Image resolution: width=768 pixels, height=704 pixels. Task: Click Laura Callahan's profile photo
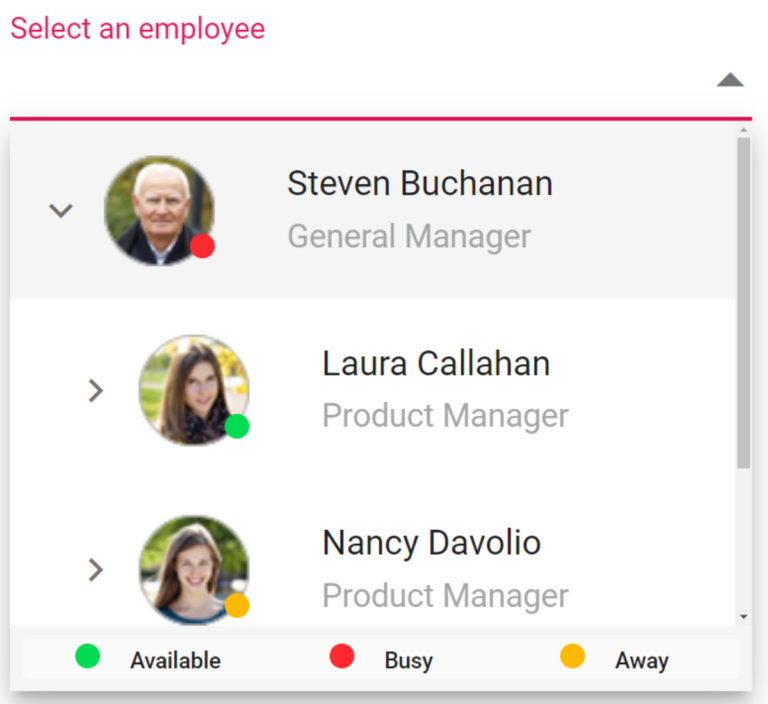193,389
